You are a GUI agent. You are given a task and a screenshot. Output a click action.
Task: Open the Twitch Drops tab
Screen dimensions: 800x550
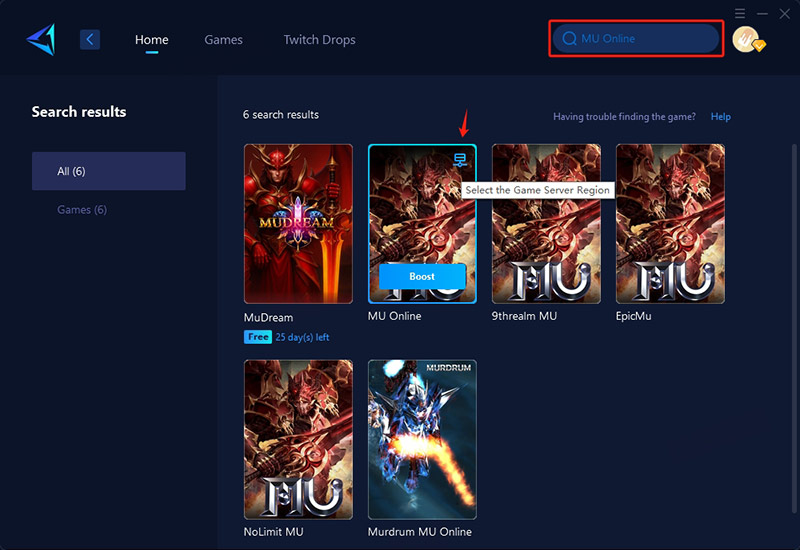click(319, 39)
